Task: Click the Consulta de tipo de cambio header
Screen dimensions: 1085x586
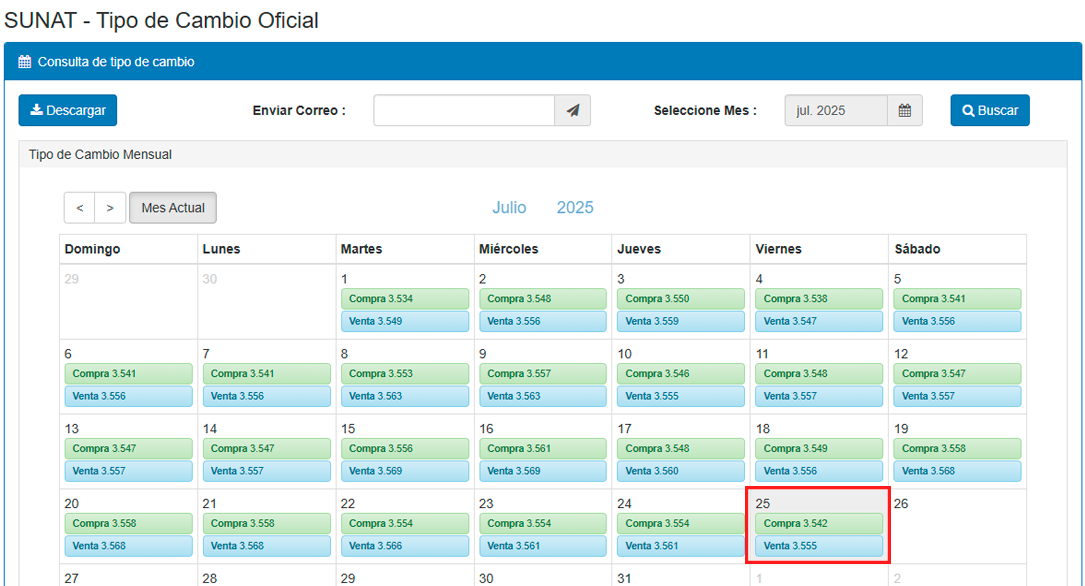Action: [543, 62]
